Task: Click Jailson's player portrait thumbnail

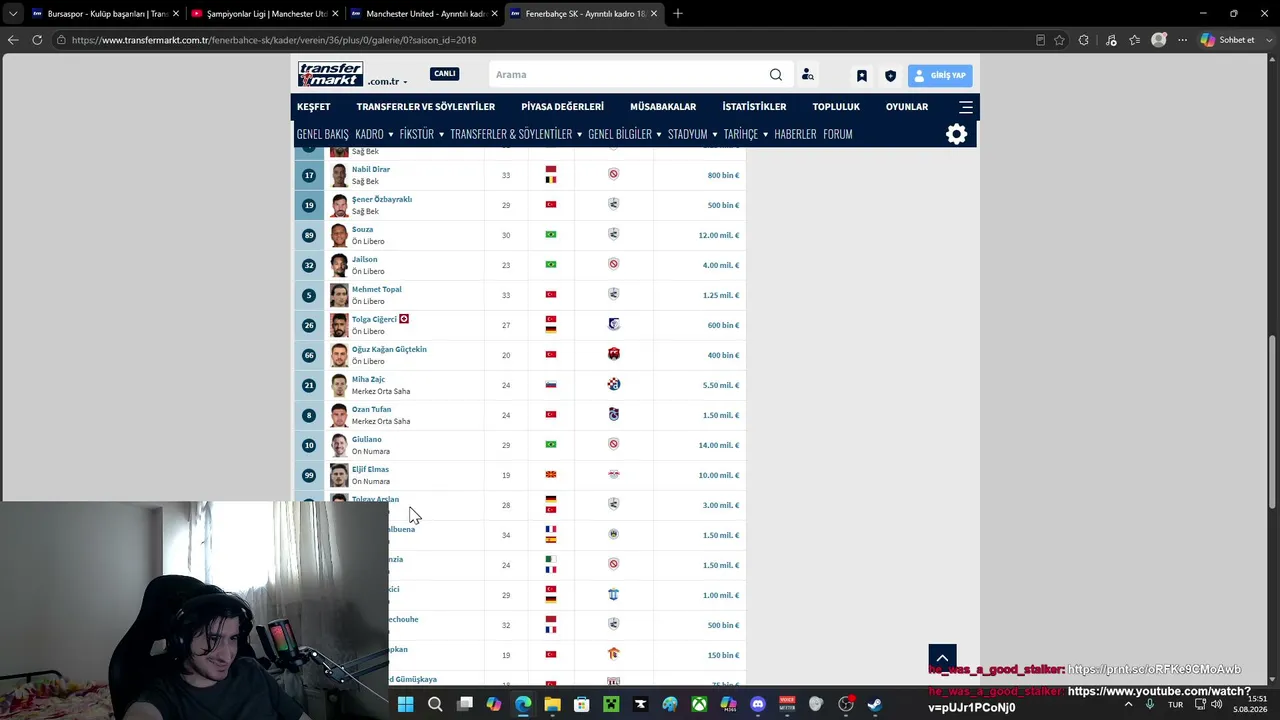Action: (x=339, y=265)
